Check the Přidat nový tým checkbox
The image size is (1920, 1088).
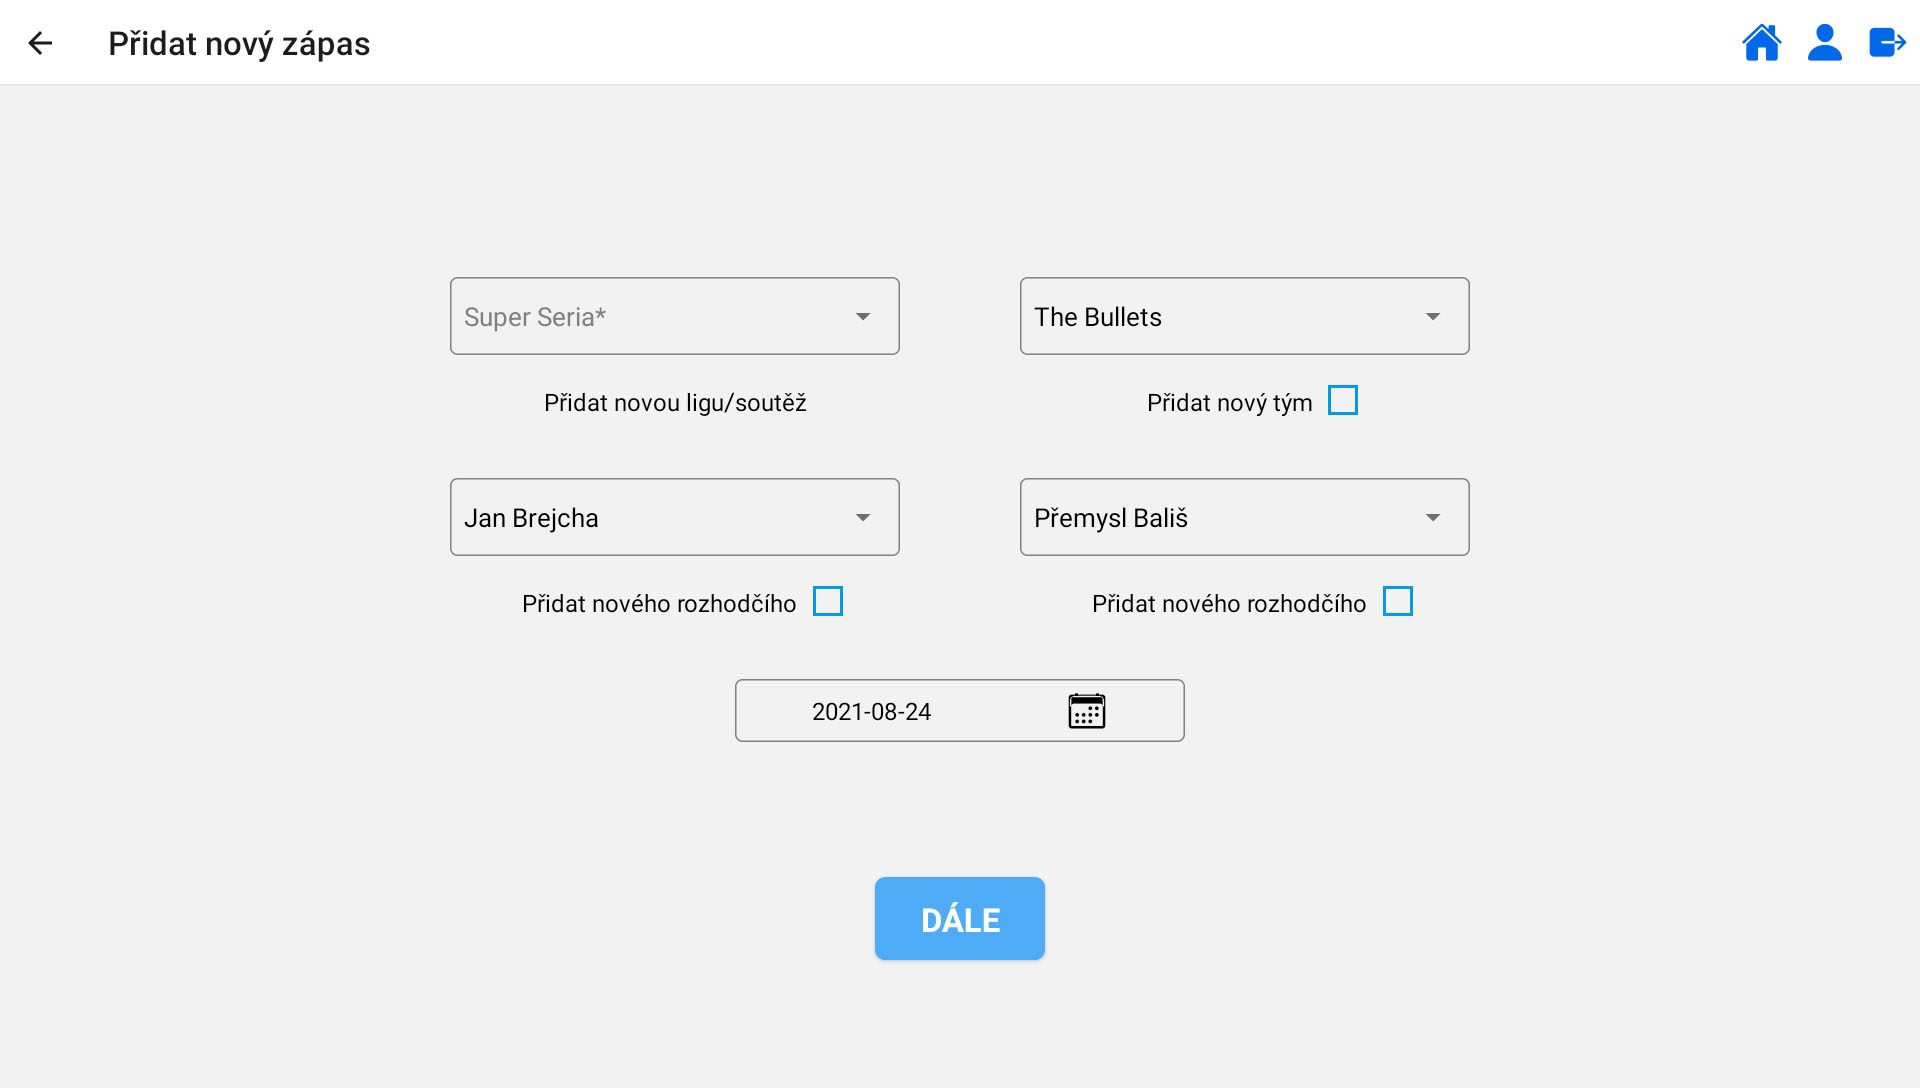coord(1342,401)
